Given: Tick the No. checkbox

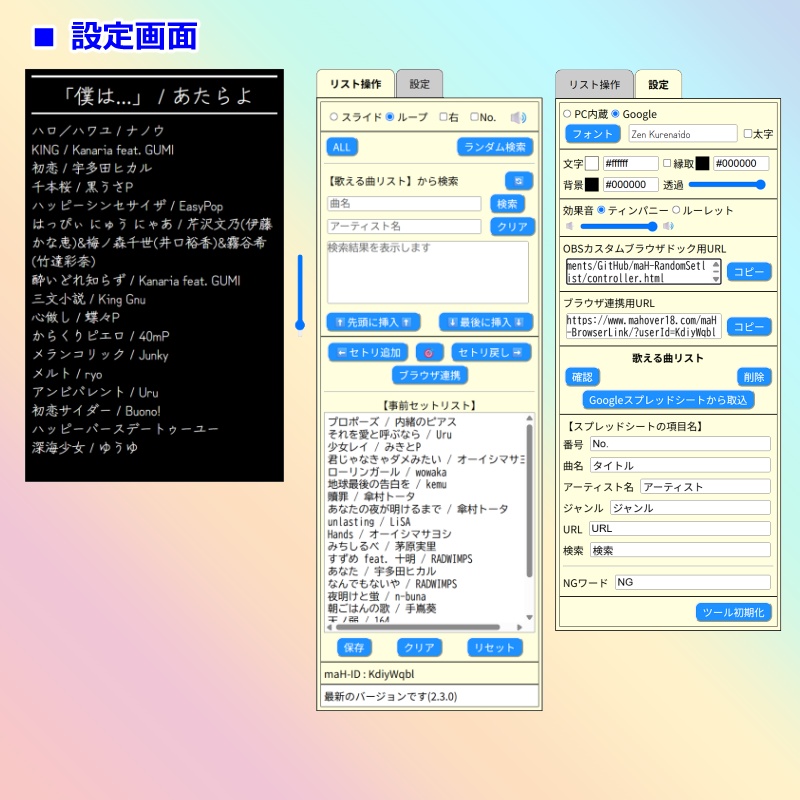Looking at the screenshot, I should (474, 117).
